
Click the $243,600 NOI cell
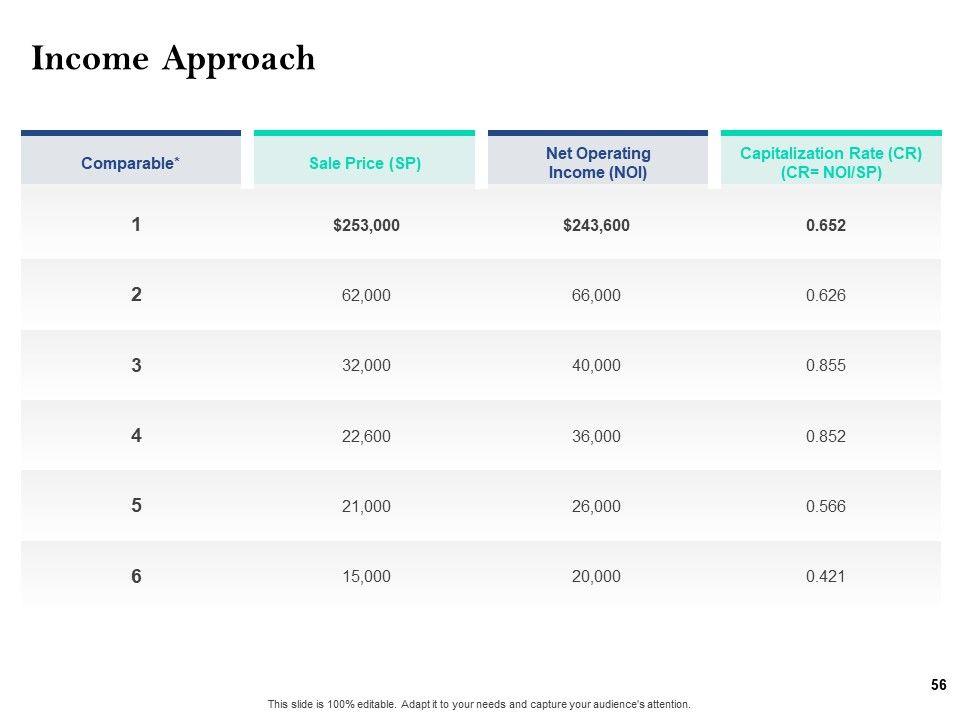pyautogui.click(x=597, y=226)
